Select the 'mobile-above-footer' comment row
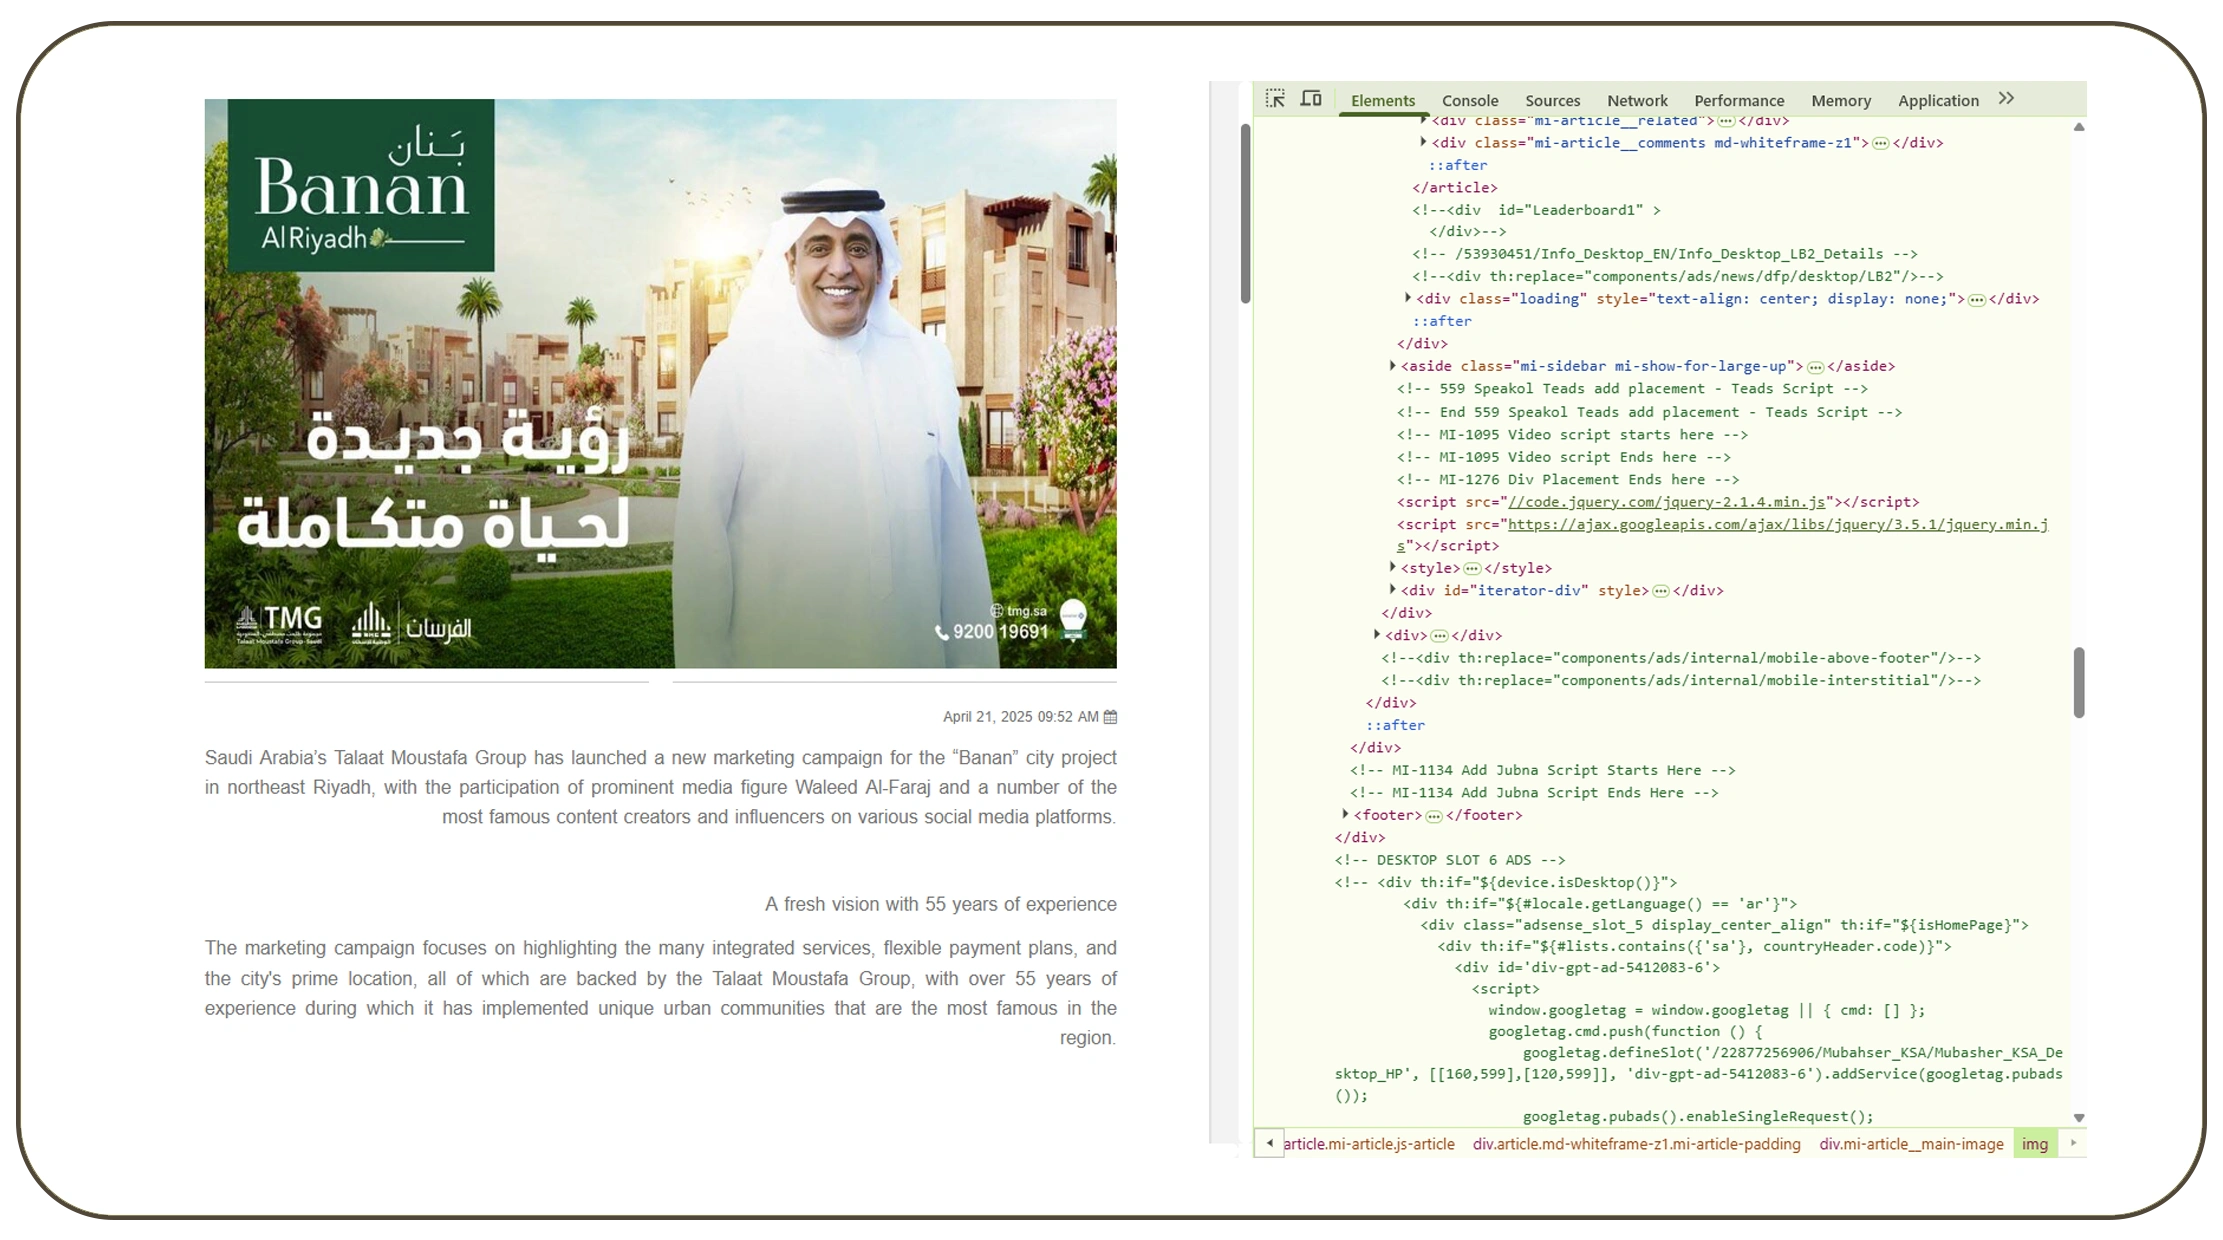This screenshot has height=1240, width=2223. [1681, 658]
